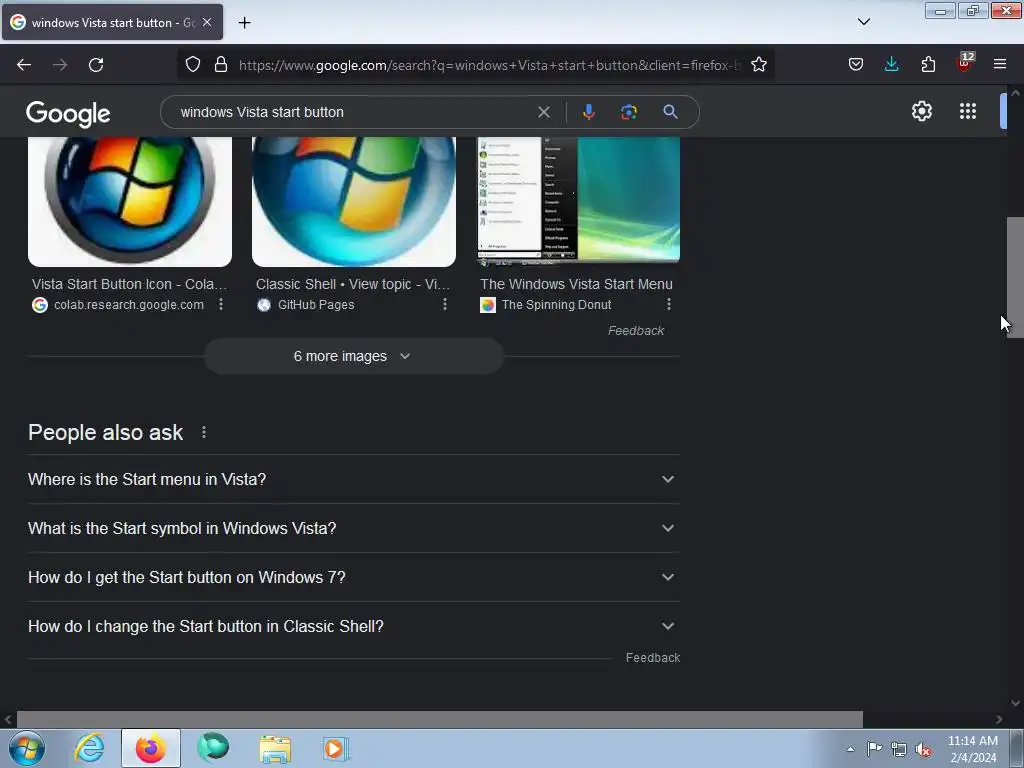Click the network tray icon
This screenshot has width=1024, height=768.
click(899, 750)
